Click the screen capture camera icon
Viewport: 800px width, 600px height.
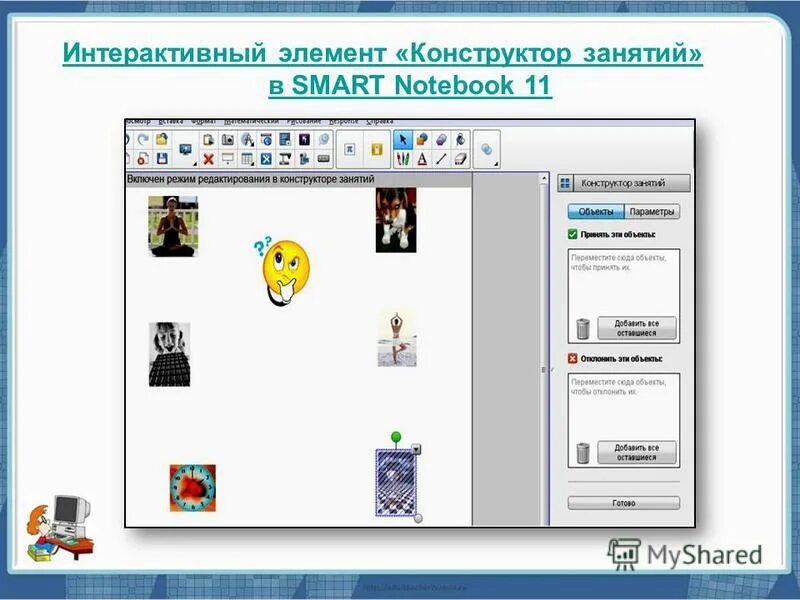point(228,140)
